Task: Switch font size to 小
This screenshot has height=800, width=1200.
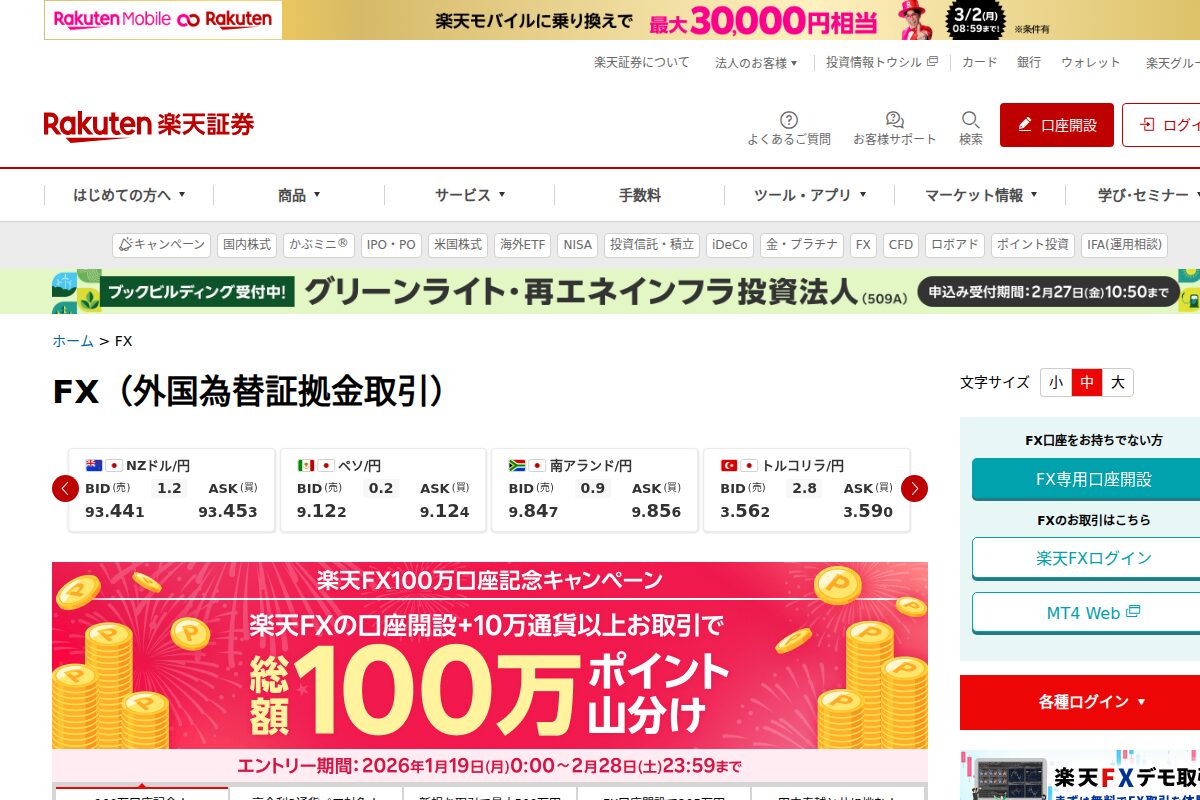Action: pyautogui.click(x=1056, y=382)
